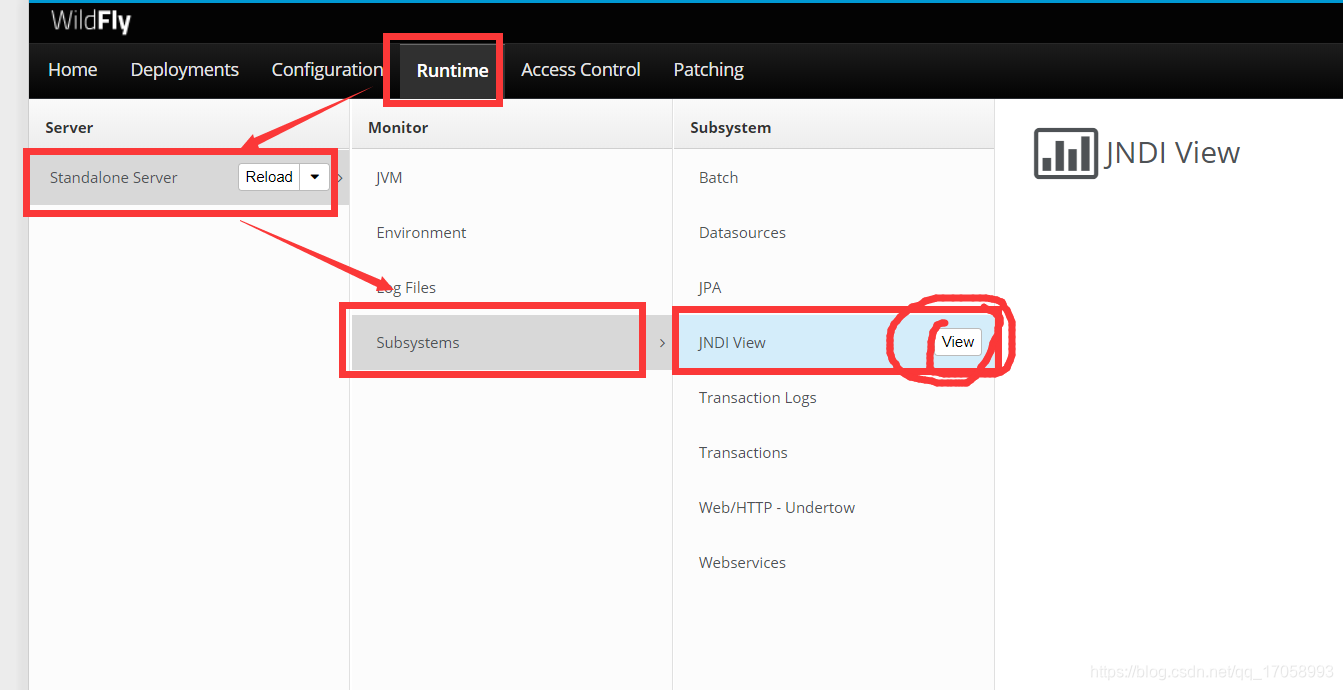Open the Patching tab
This screenshot has height=690, width=1343.
(x=709, y=70)
